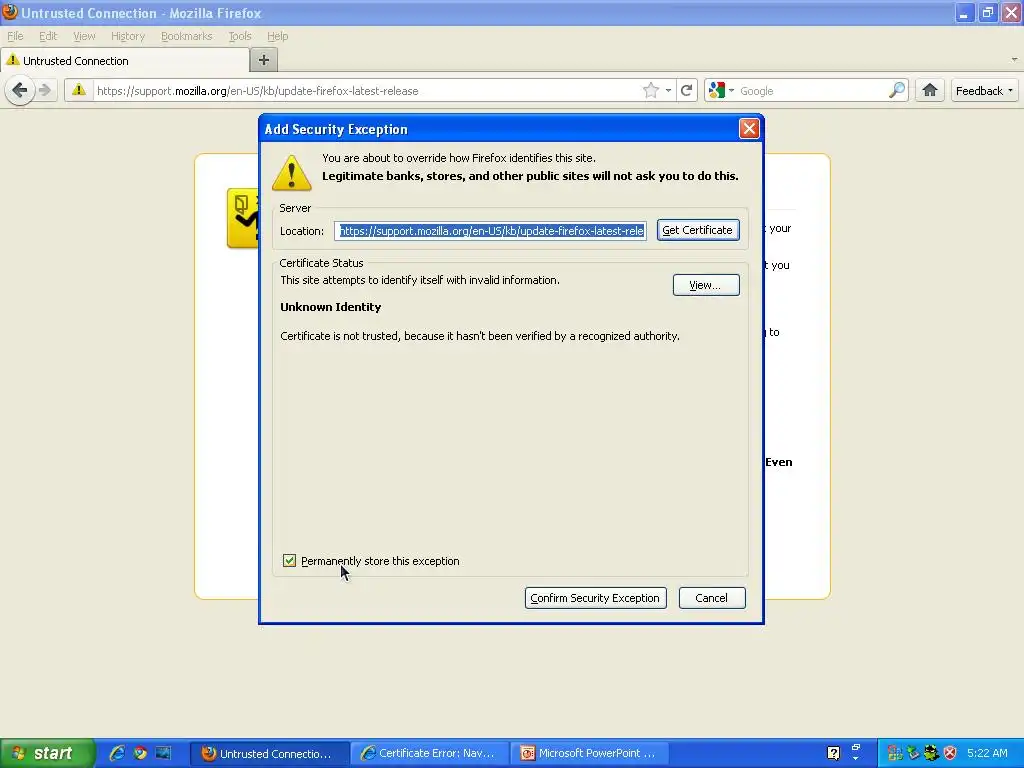Click the Windows start button

click(x=47, y=753)
